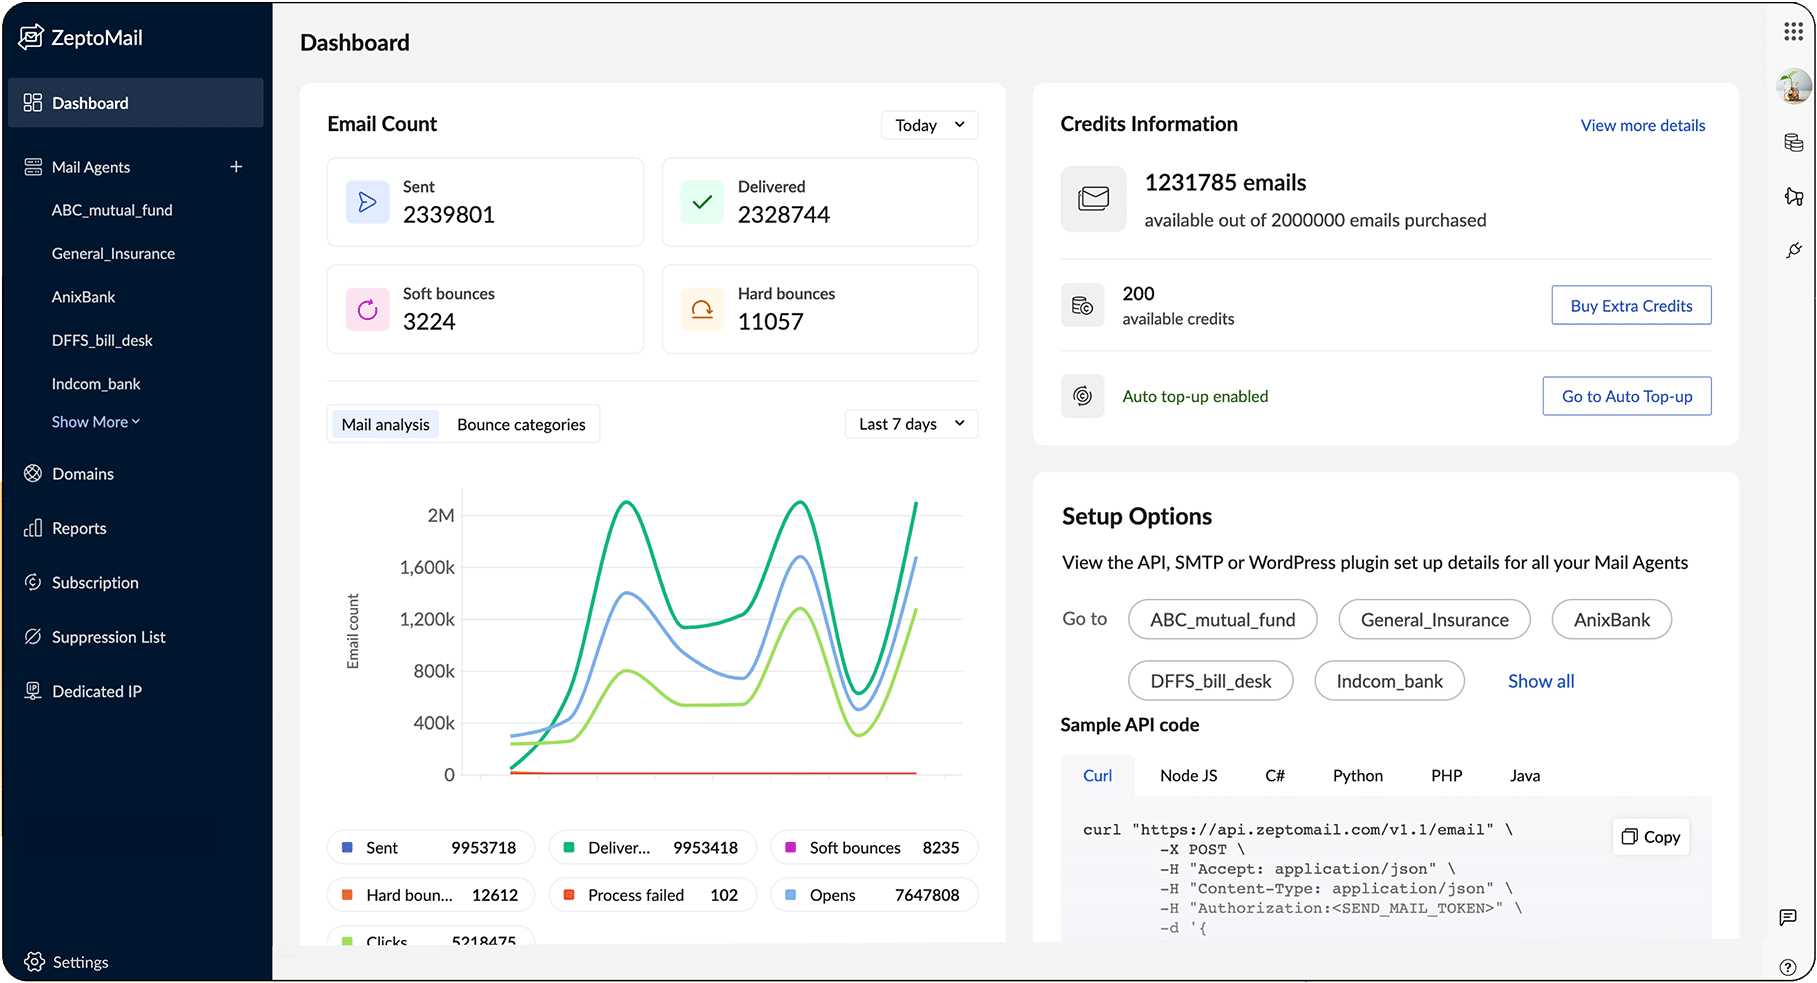The width and height of the screenshot is (1817, 983).
Task: Click the Reports bar chart icon
Action: click(33, 528)
